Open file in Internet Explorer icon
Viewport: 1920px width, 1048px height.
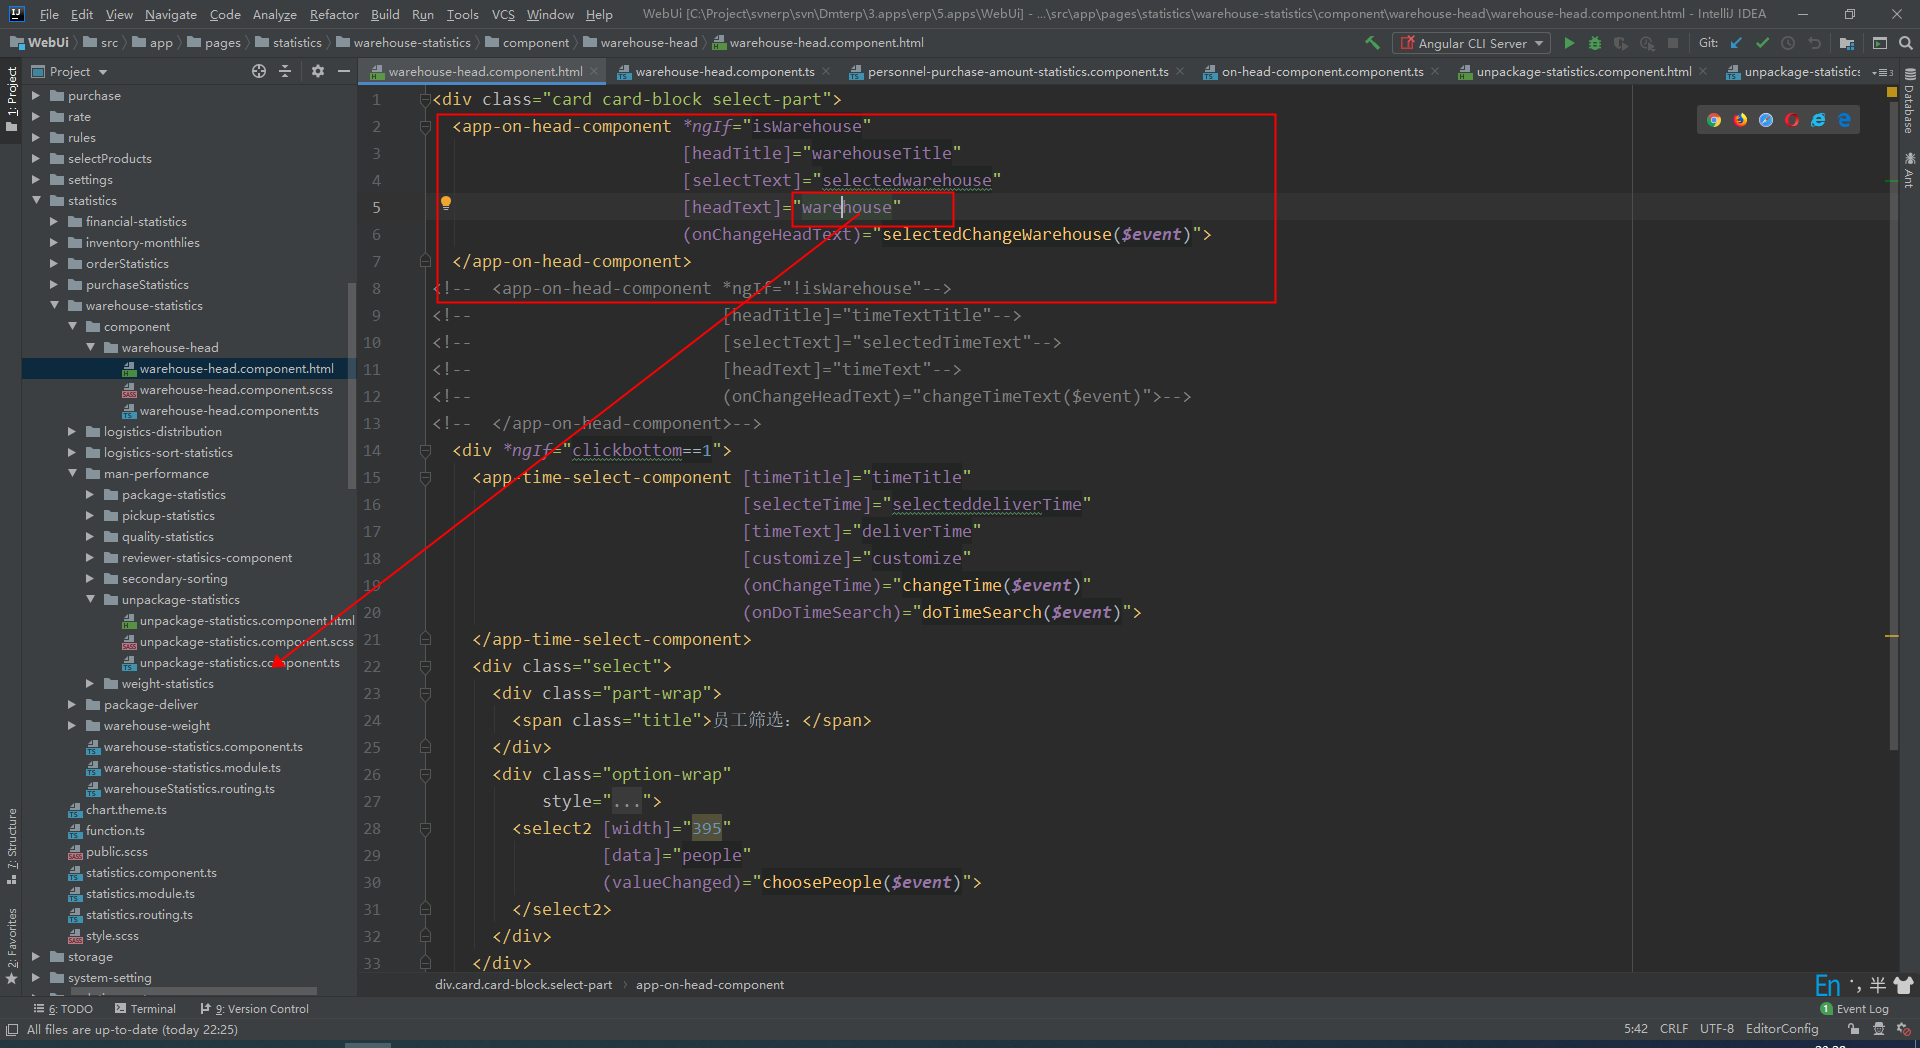pos(1818,120)
